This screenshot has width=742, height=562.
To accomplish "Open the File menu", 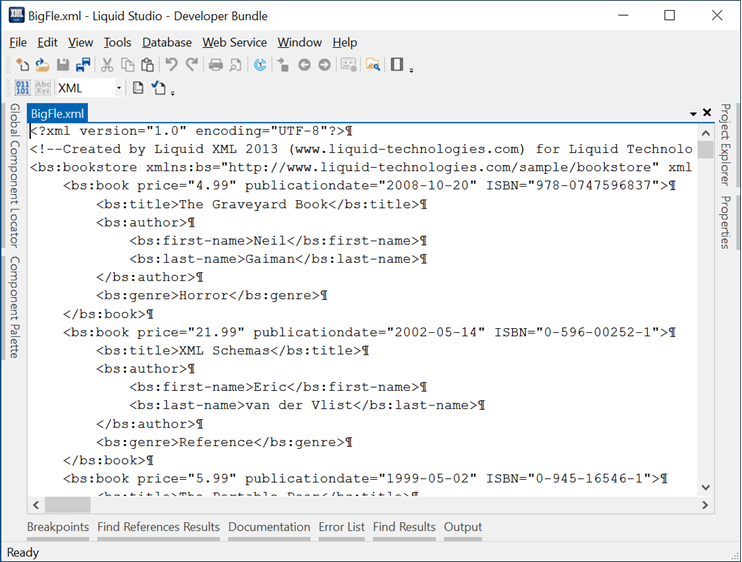I will pos(18,43).
